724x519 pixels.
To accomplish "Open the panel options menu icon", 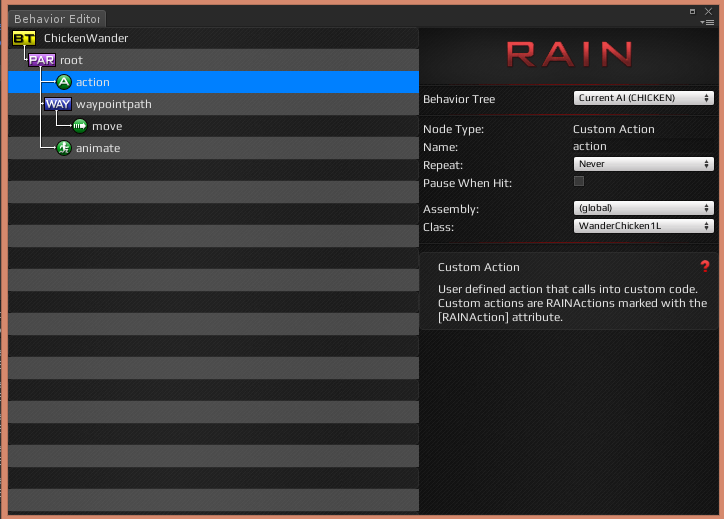I will [707, 22].
